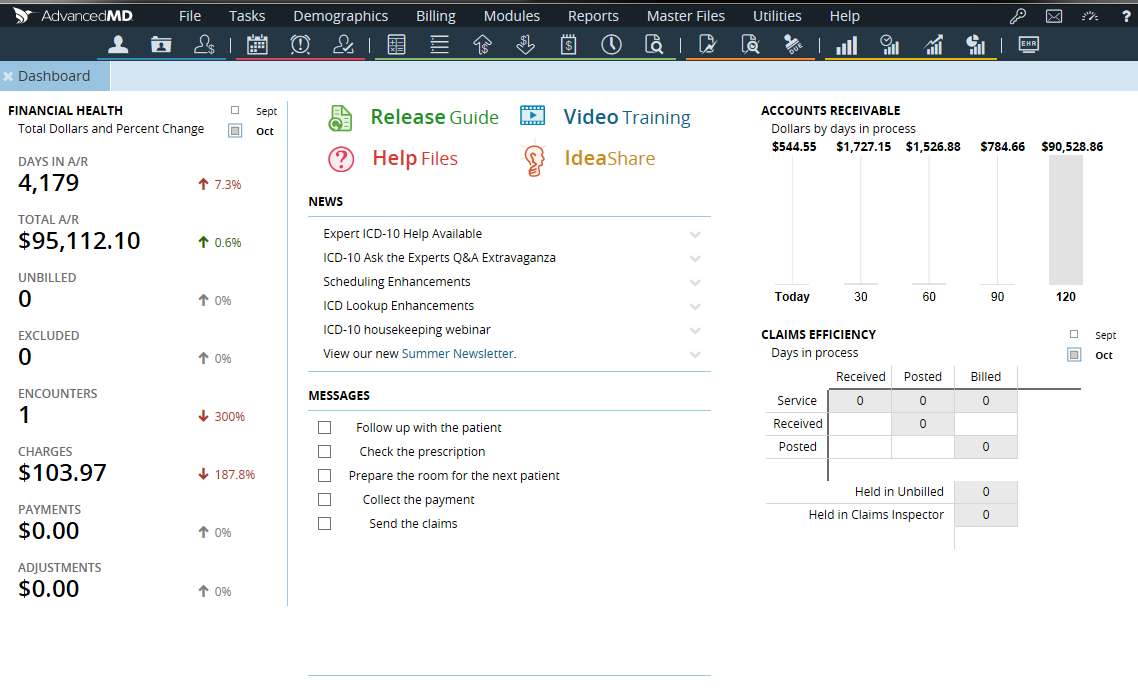Click the patient with dollar sign icon
Image resolution: width=1138 pixels, height=690 pixels.
[205, 45]
